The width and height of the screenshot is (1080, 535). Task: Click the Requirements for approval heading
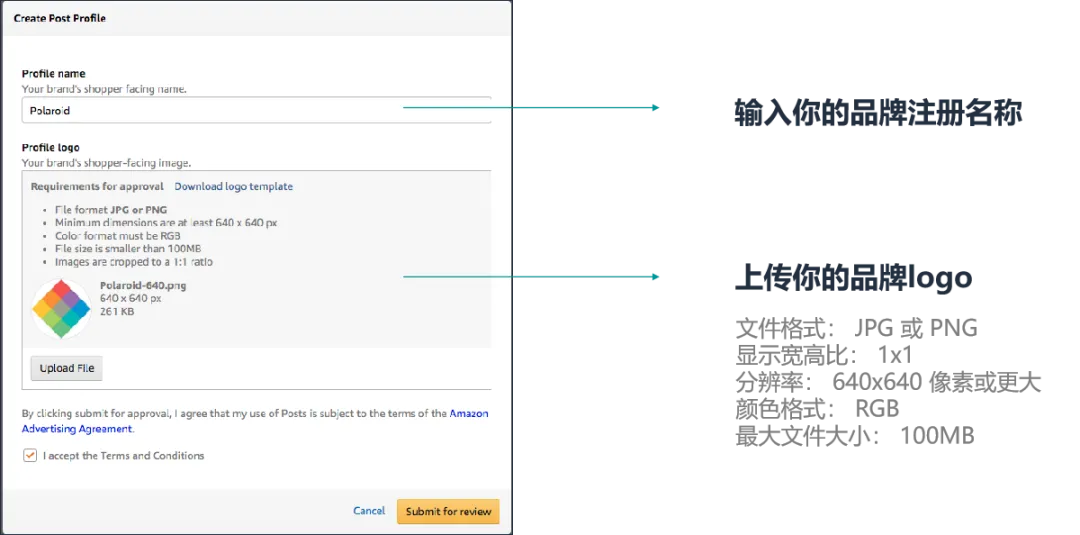pyautogui.click(x=97, y=187)
